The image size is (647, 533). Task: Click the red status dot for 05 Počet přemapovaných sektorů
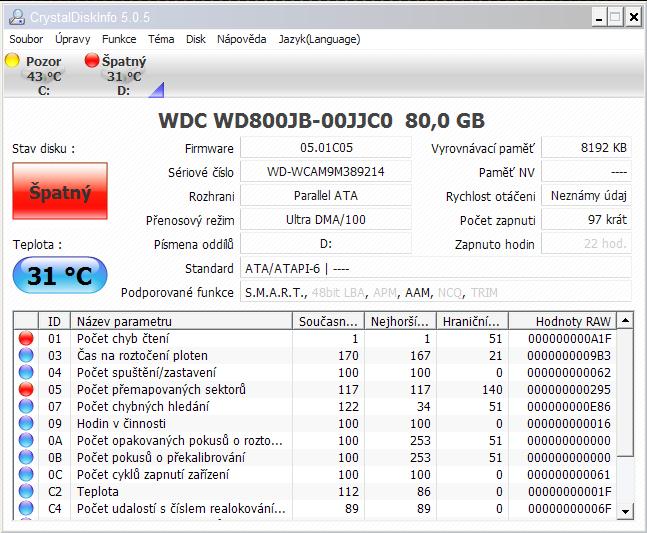26,389
